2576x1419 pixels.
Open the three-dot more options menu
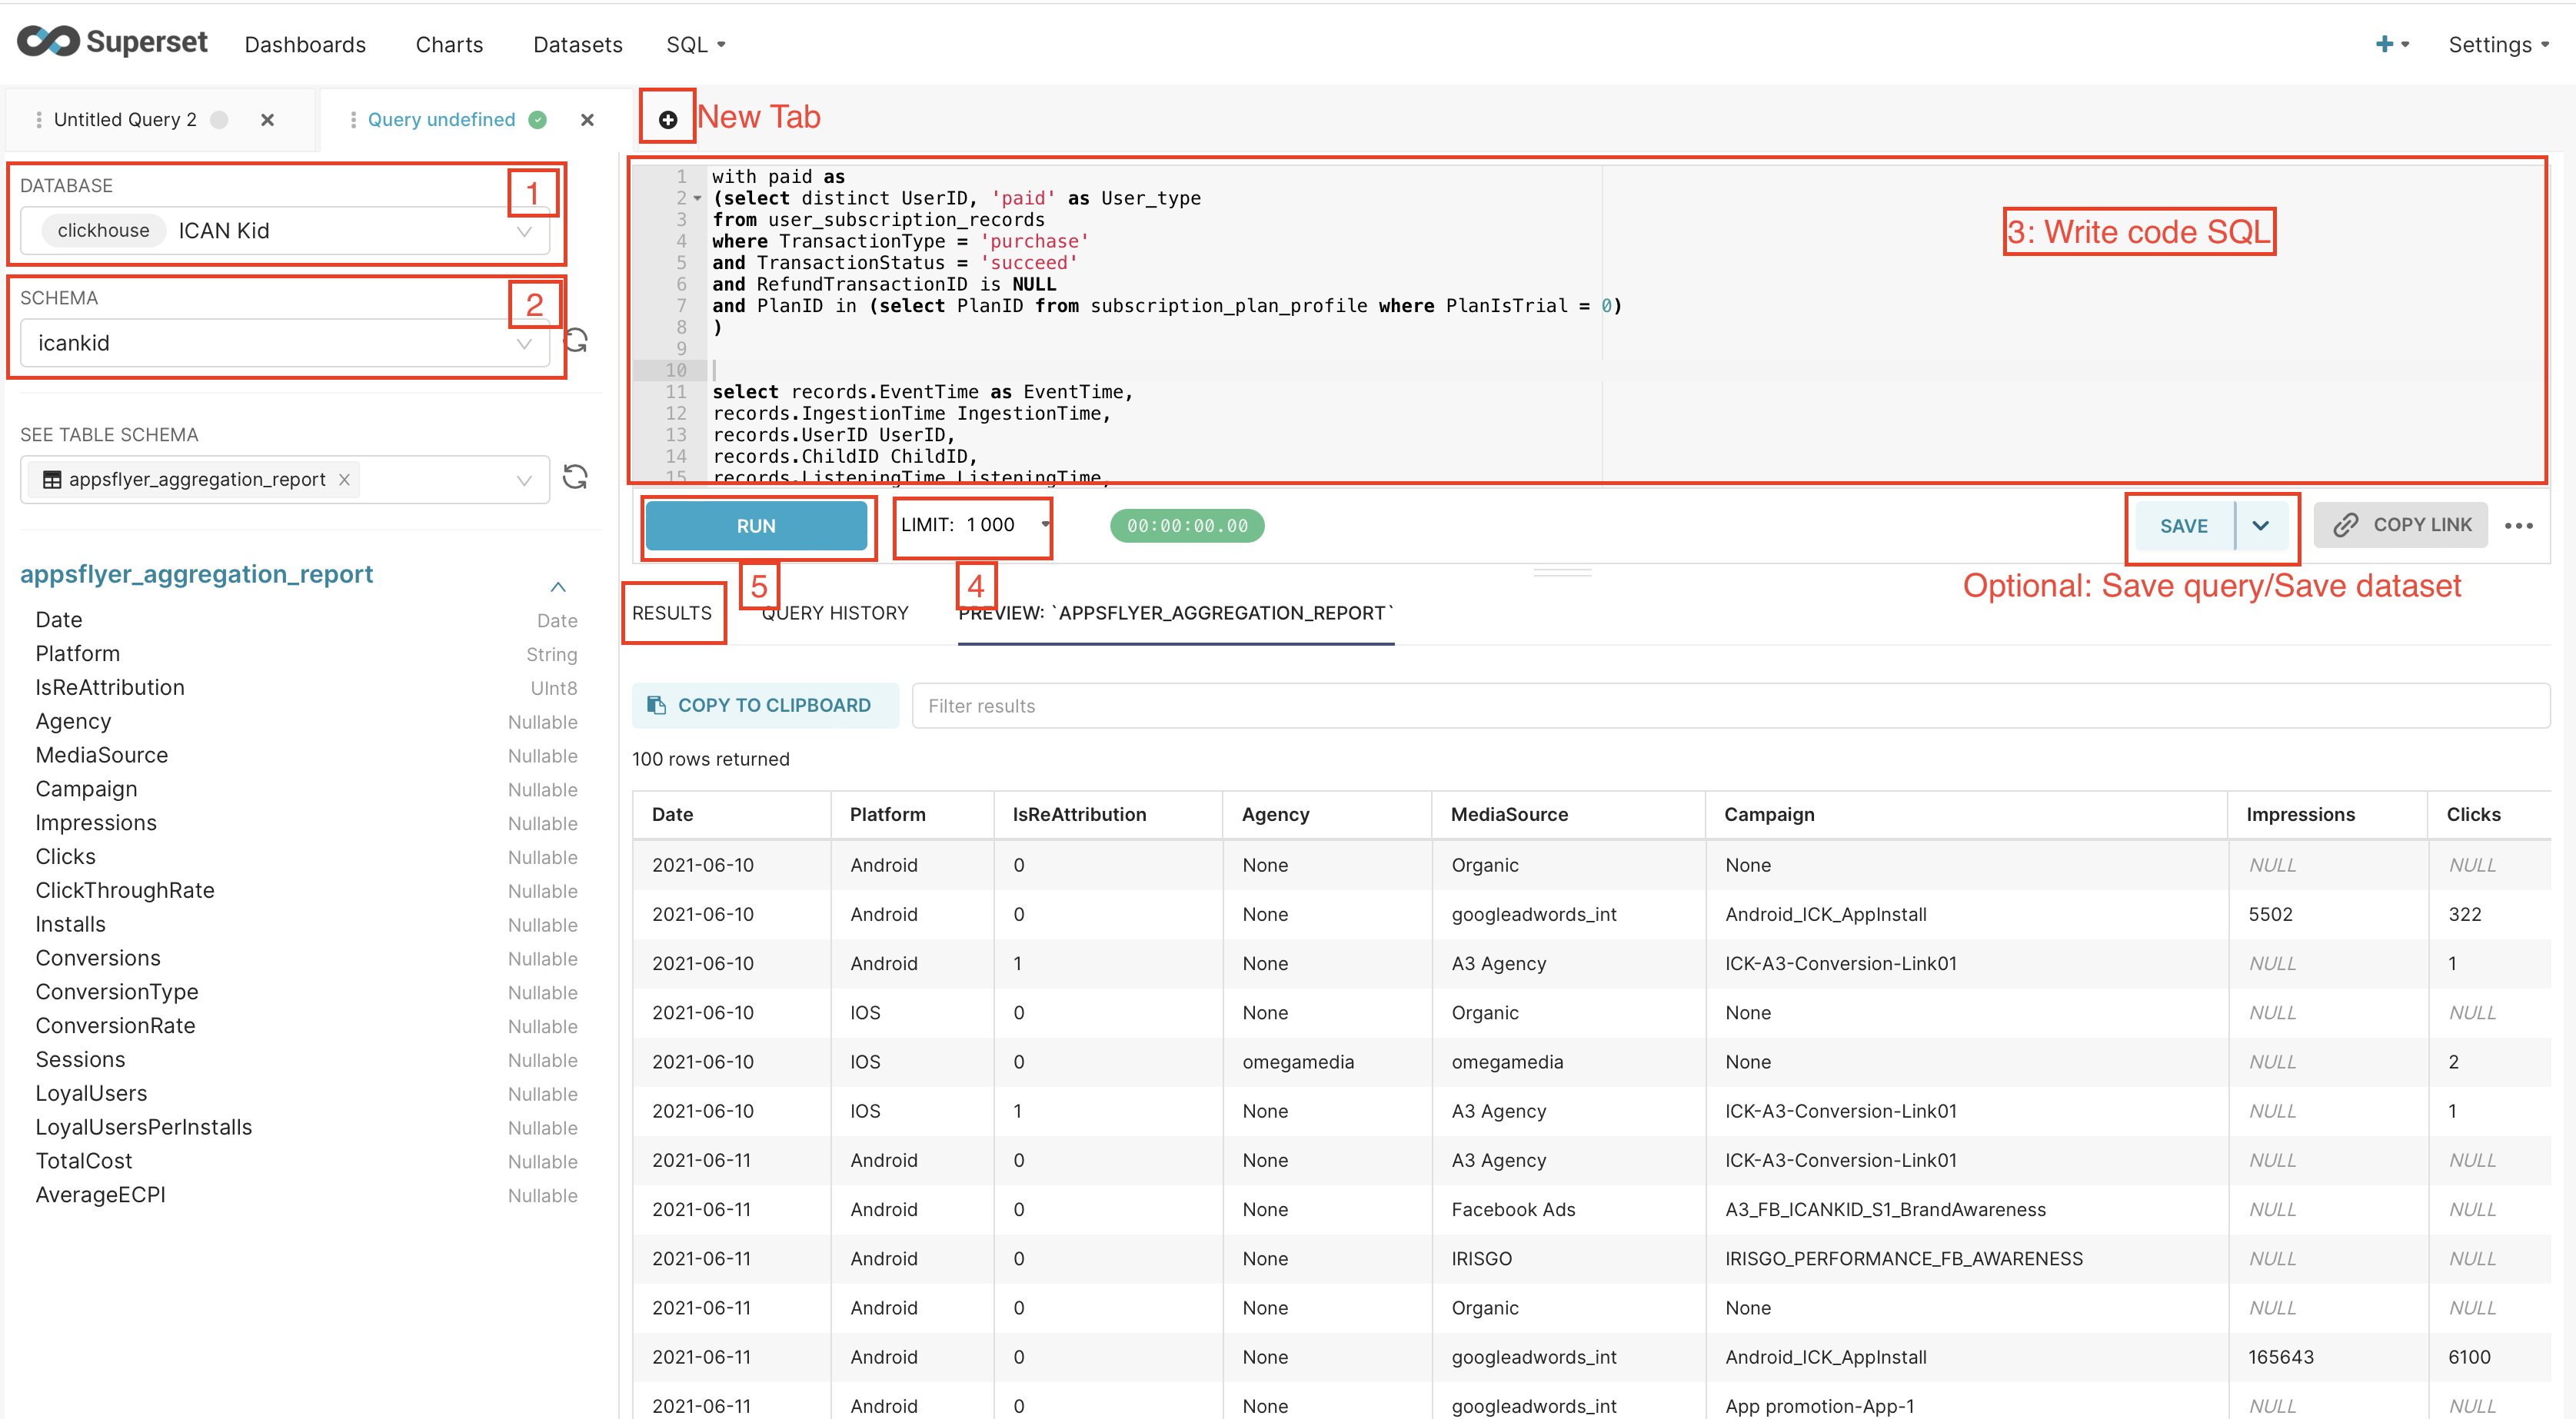[2518, 525]
